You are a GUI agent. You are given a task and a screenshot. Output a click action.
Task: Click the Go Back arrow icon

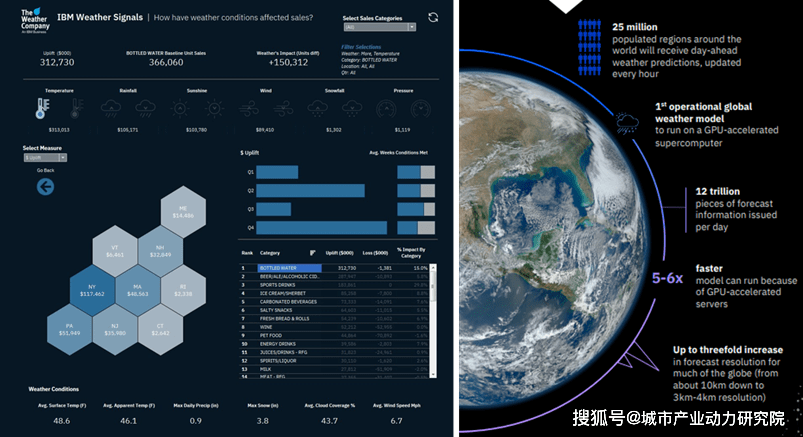[x=45, y=186]
